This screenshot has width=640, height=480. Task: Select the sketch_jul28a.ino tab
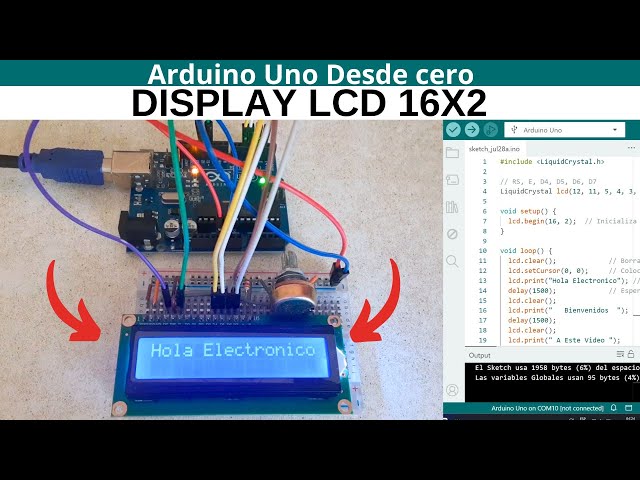[x=494, y=149]
